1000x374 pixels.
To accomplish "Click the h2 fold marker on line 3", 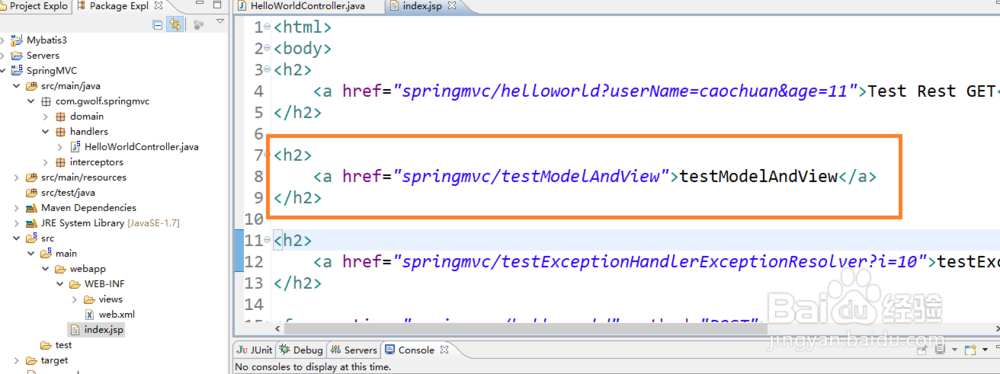I will 268,70.
